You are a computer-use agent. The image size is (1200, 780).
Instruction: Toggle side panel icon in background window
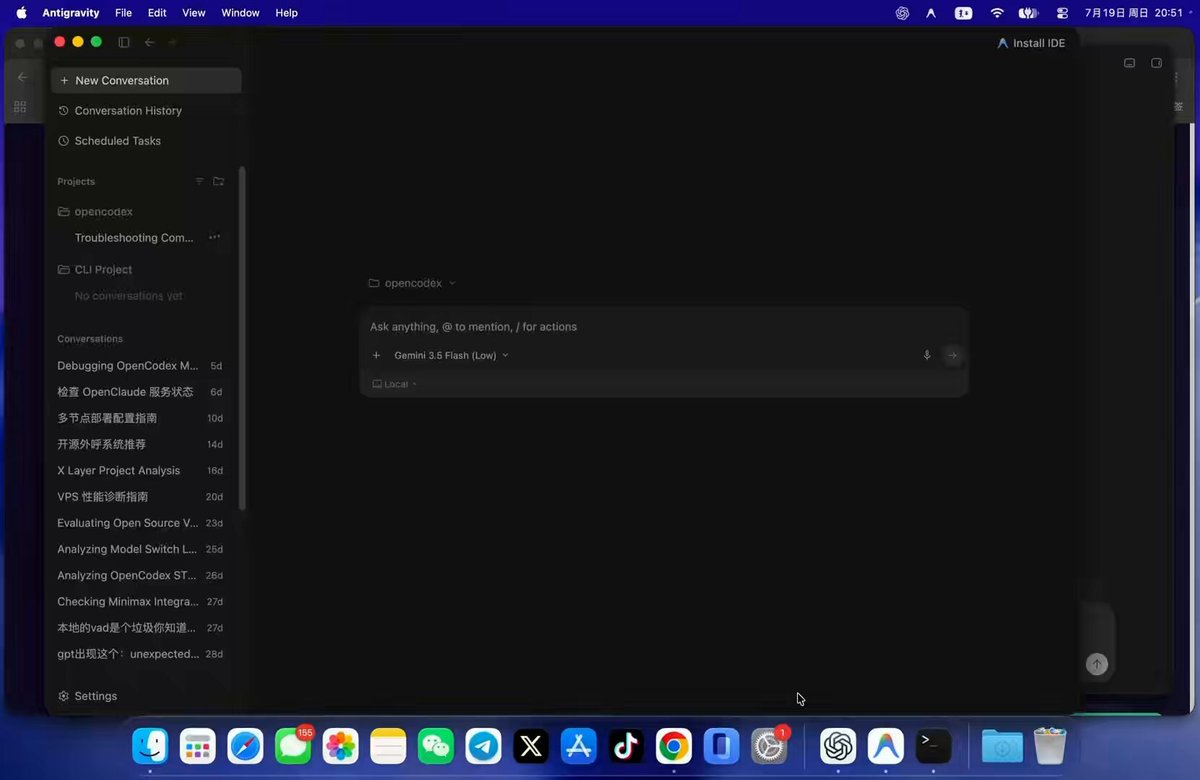point(1156,63)
